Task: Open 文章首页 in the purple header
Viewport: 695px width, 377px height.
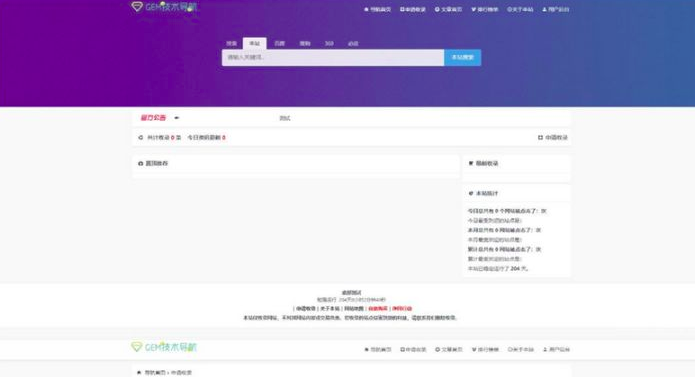Action: (x=449, y=9)
